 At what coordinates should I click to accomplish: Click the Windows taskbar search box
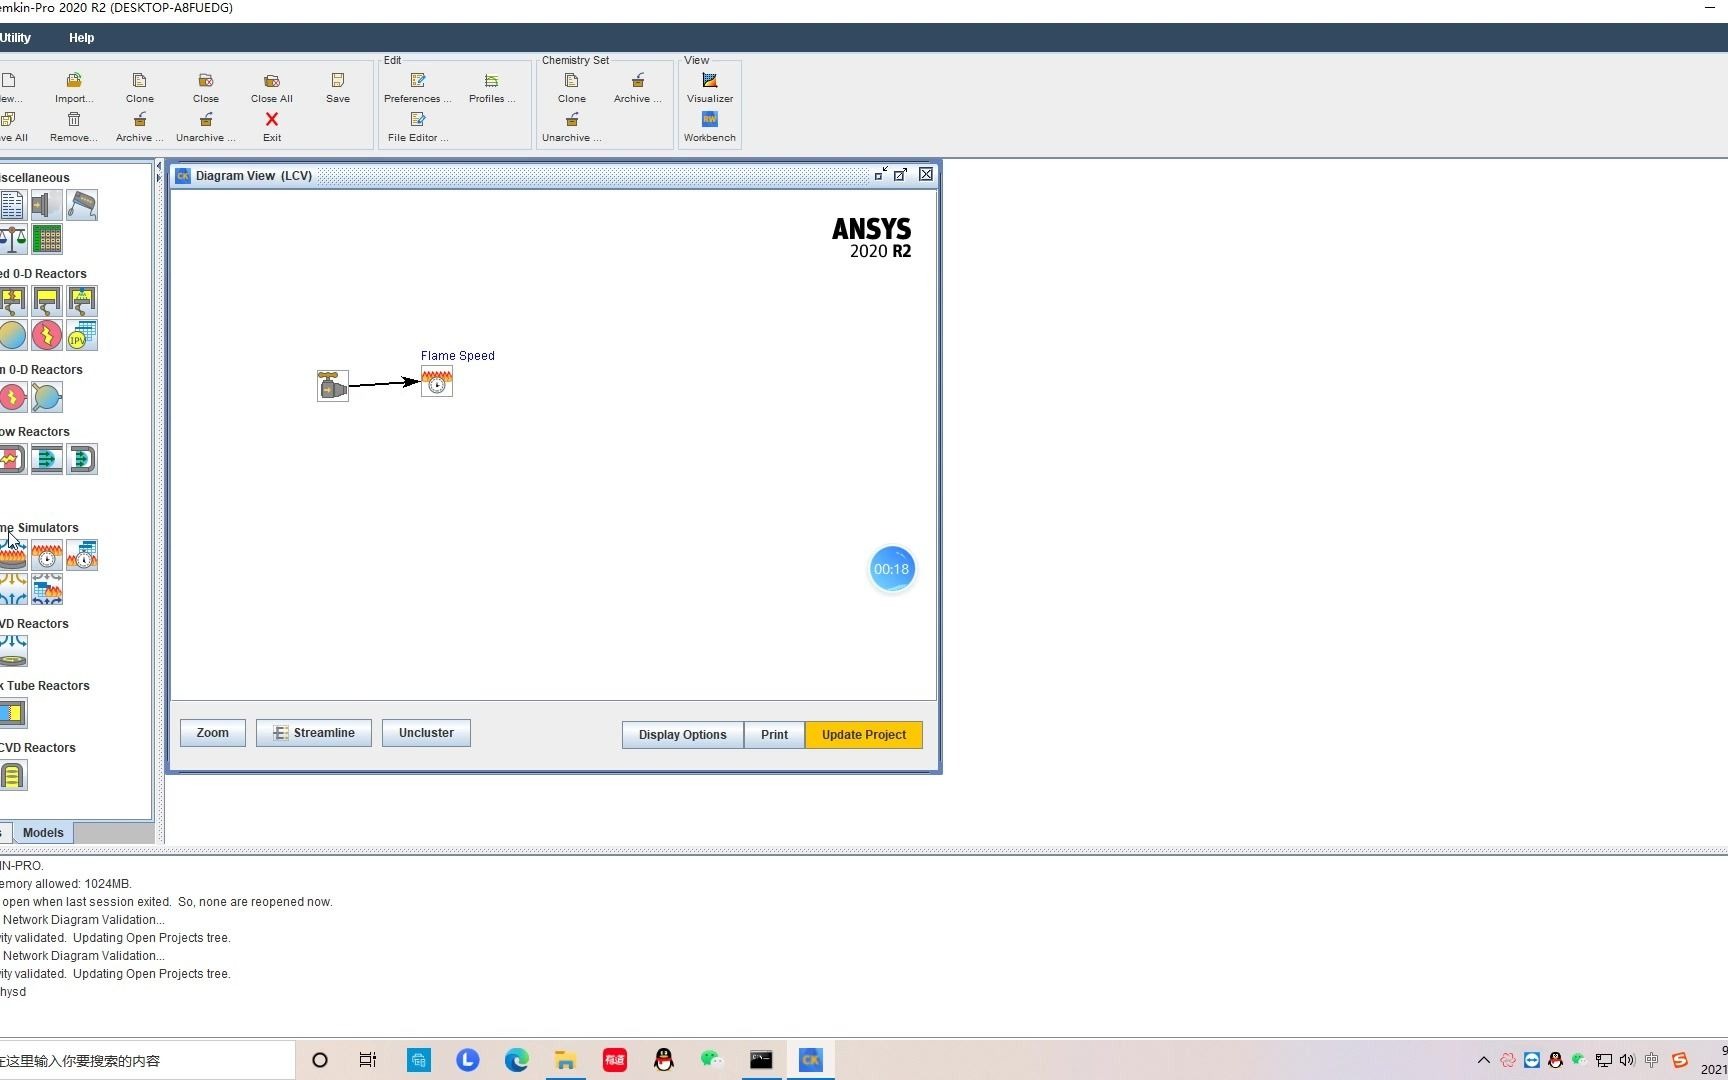tap(147, 1061)
